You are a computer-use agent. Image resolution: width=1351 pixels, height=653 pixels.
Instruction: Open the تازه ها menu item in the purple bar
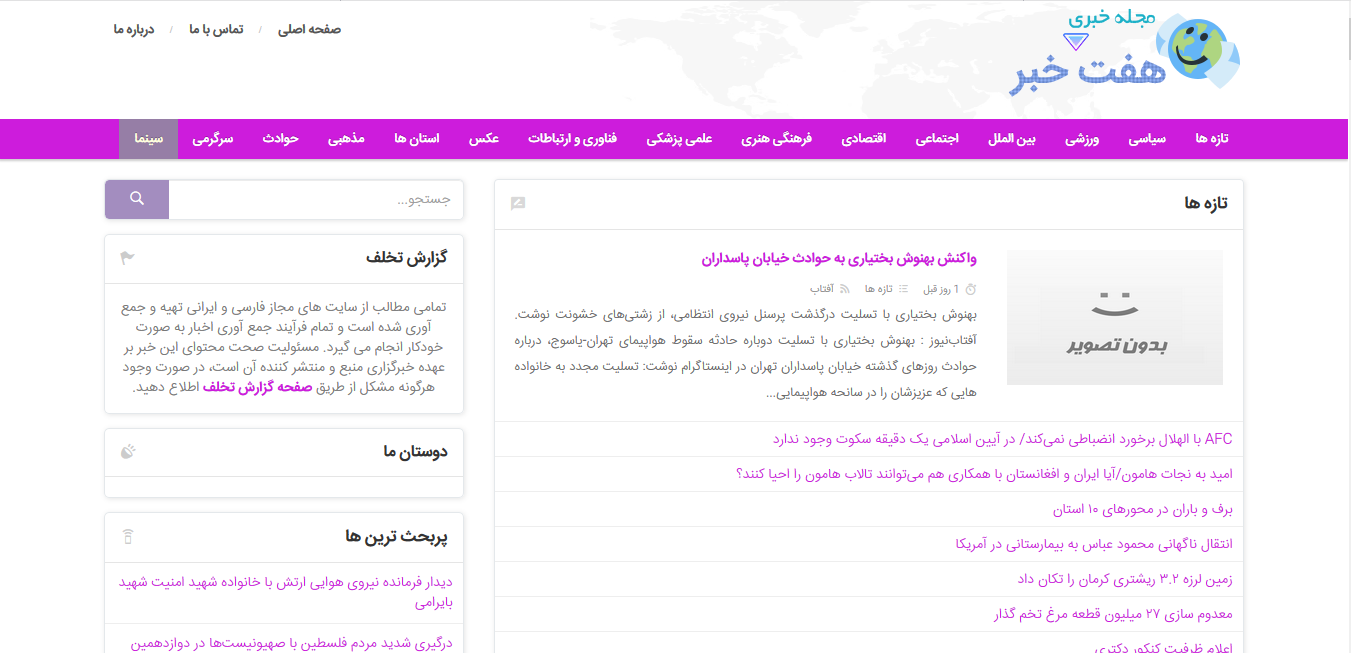pos(1211,139)
